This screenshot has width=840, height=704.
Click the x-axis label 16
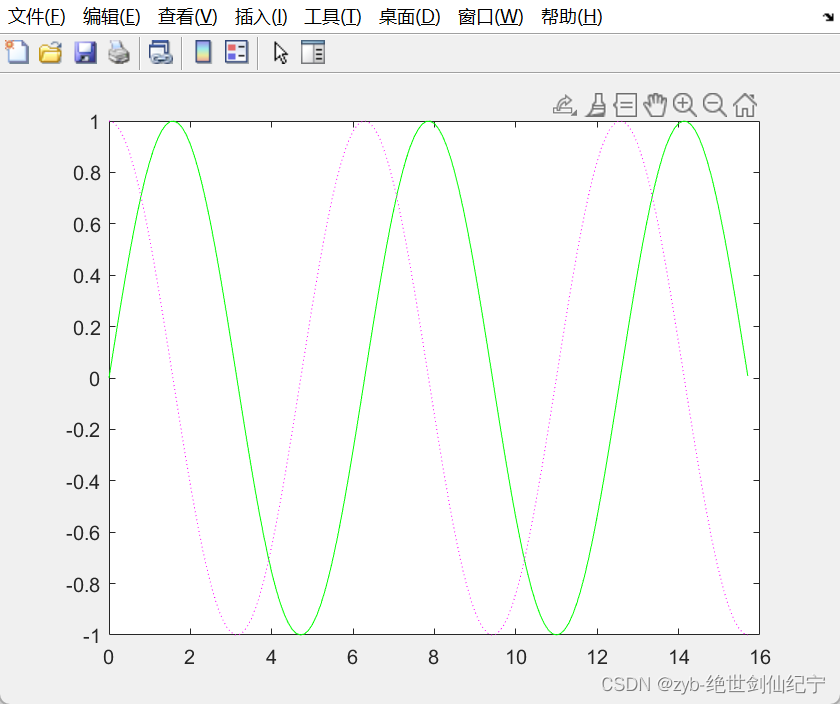click(760, 657)
